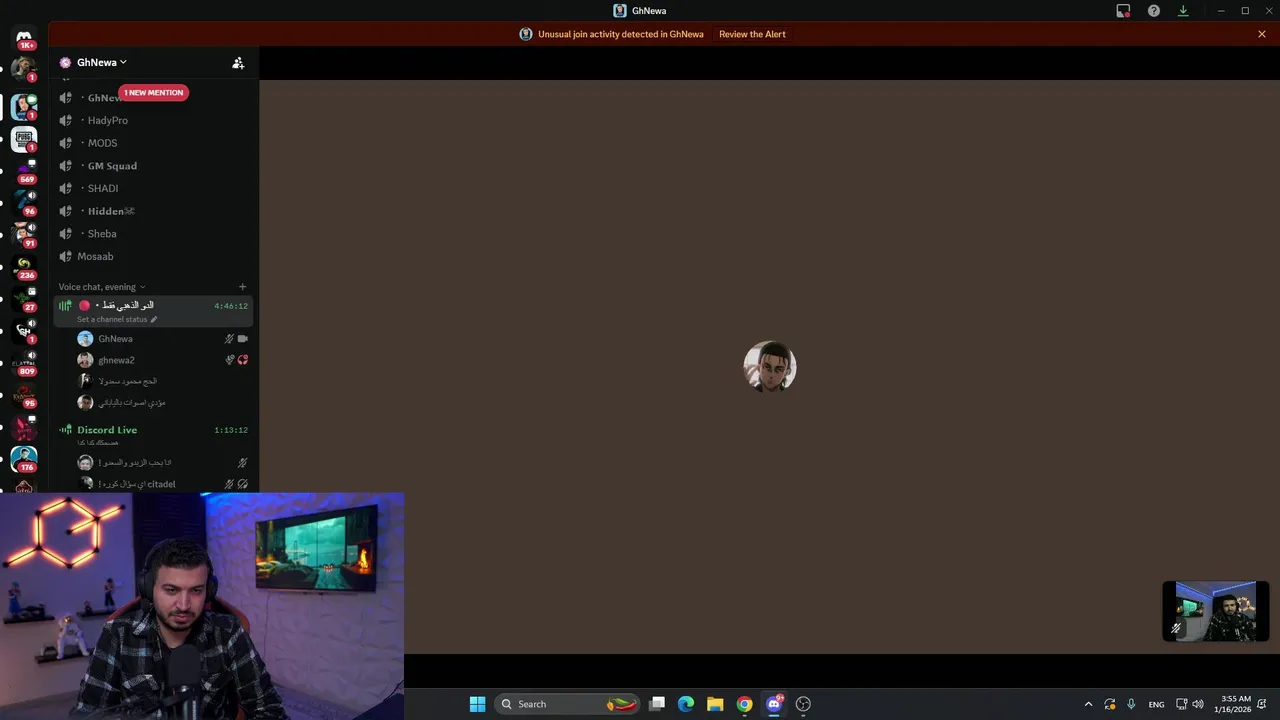The width and height of the screenshot is (1280, 720).
Task: Click Review the Alert link
Action: (x=752, y=34)
